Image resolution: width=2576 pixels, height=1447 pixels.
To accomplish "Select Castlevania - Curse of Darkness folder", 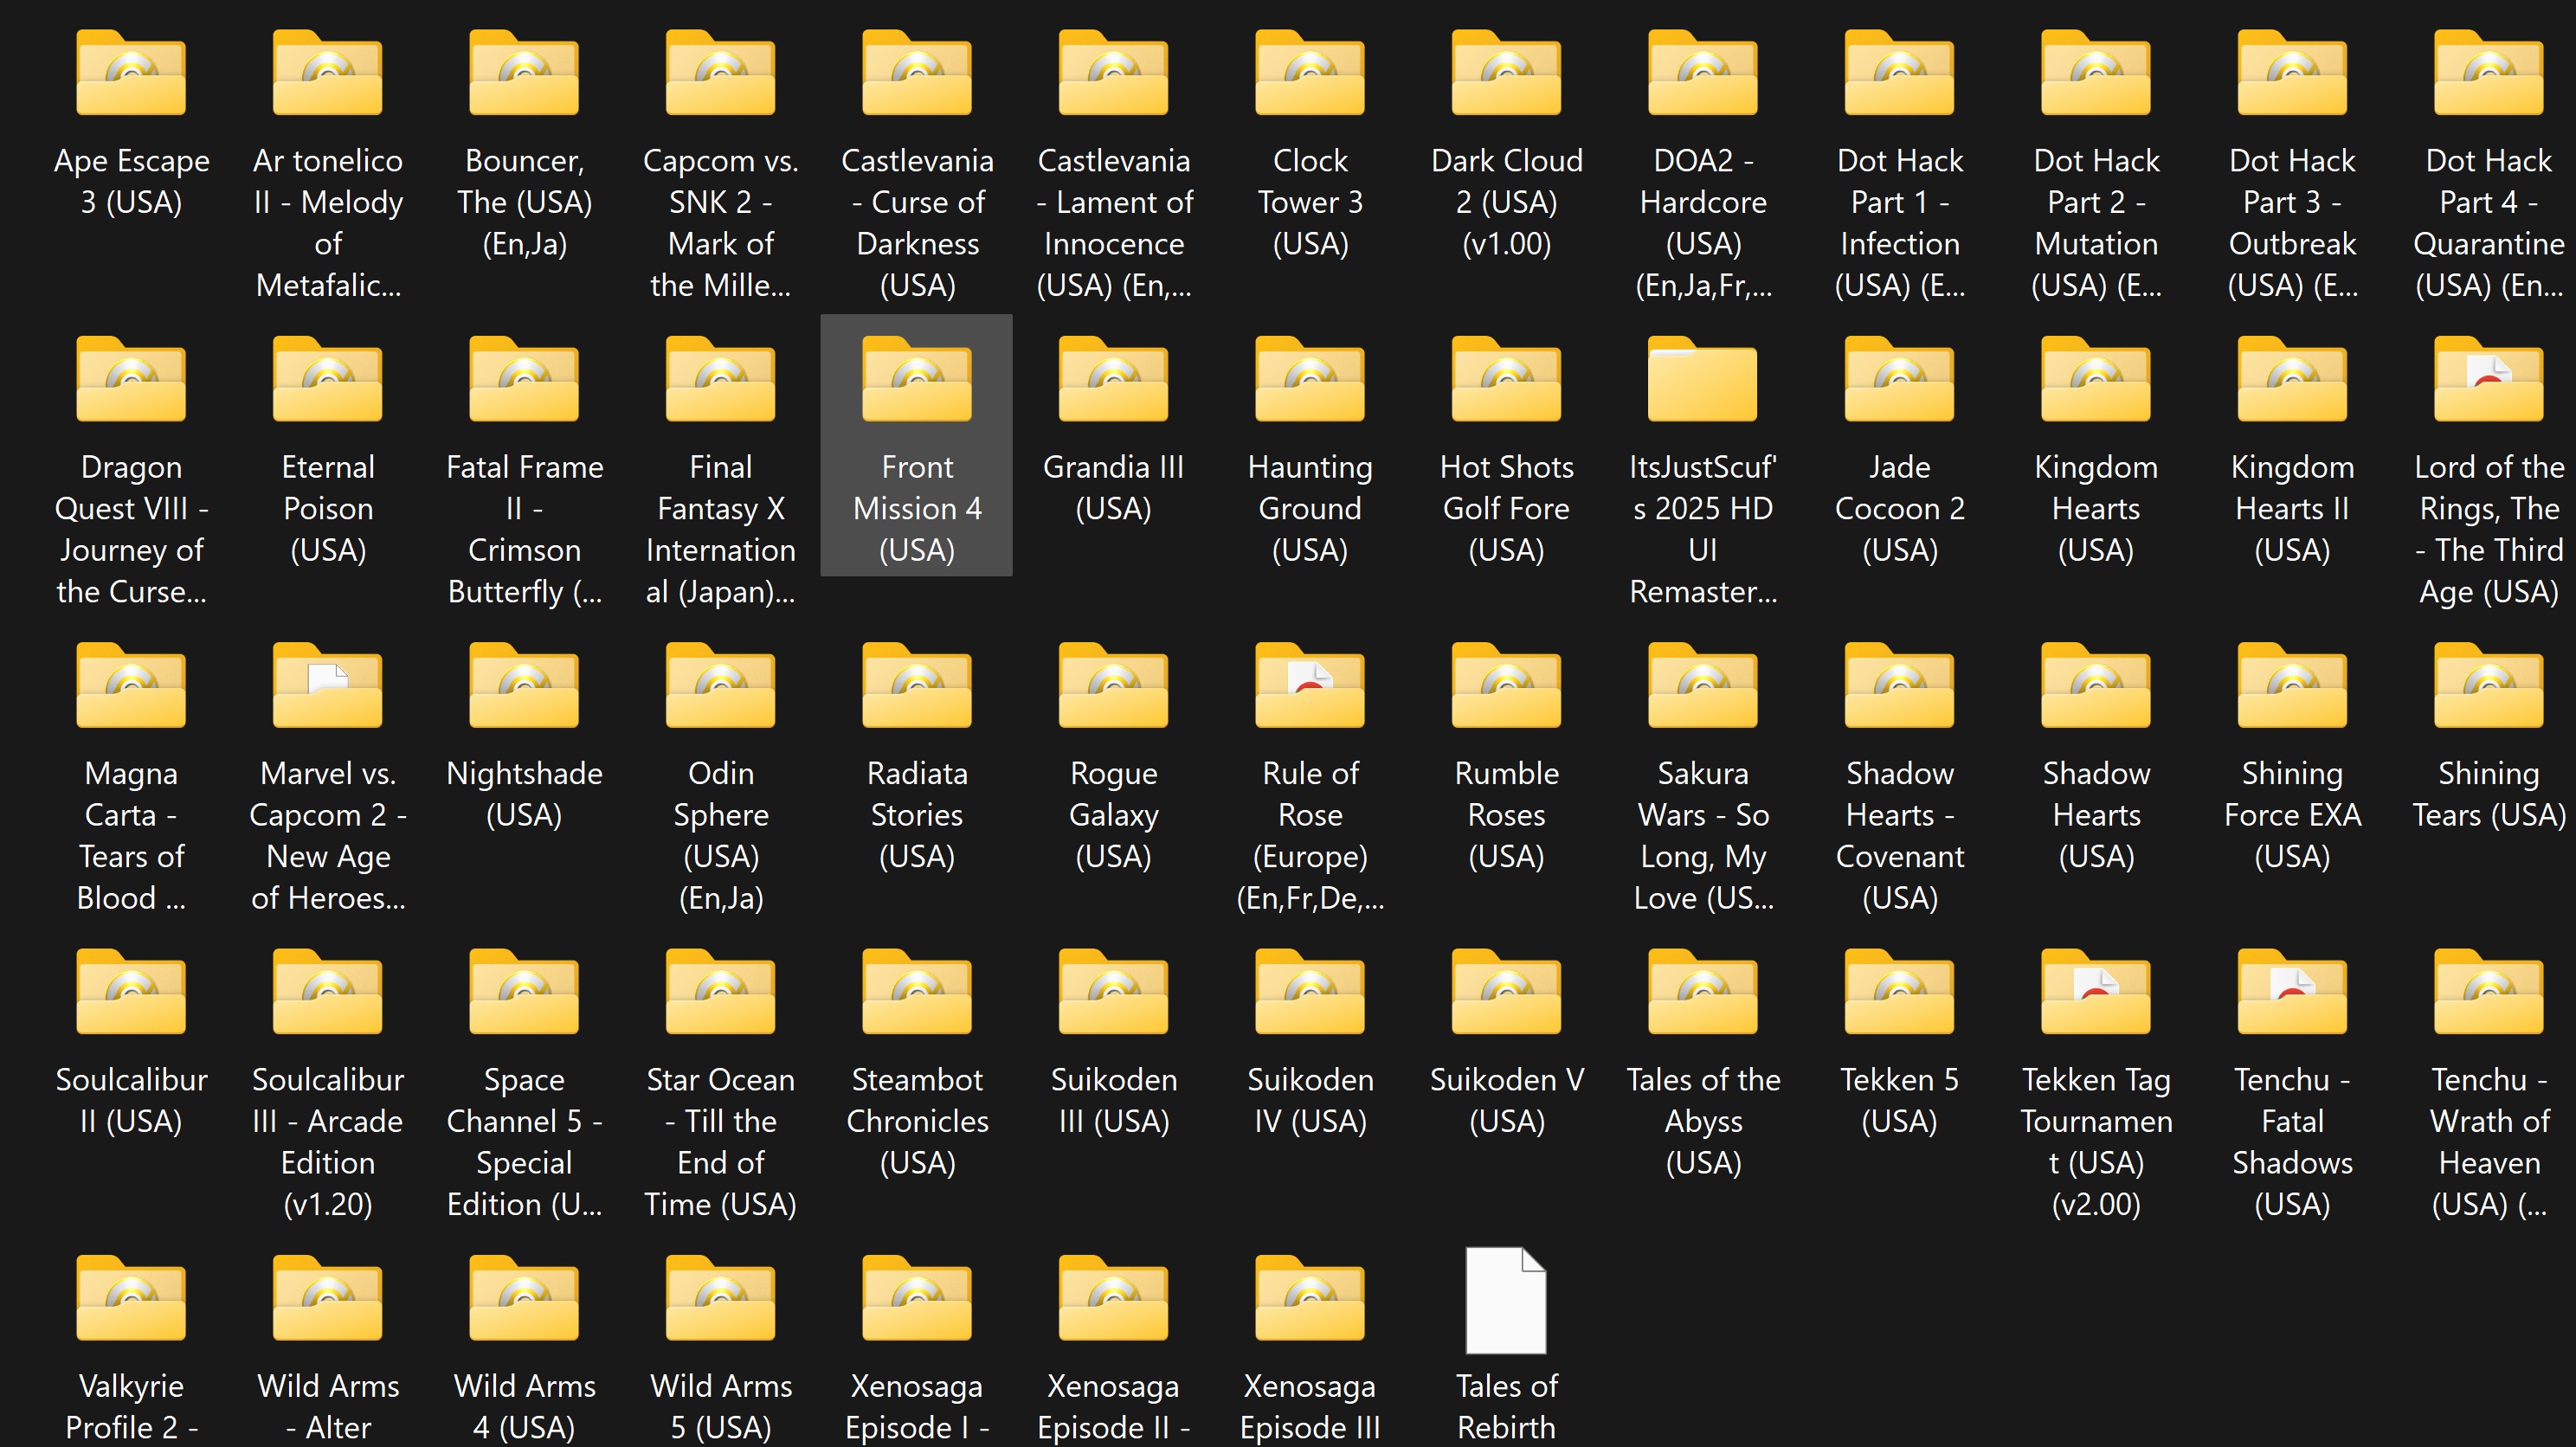I will [917, 72].
